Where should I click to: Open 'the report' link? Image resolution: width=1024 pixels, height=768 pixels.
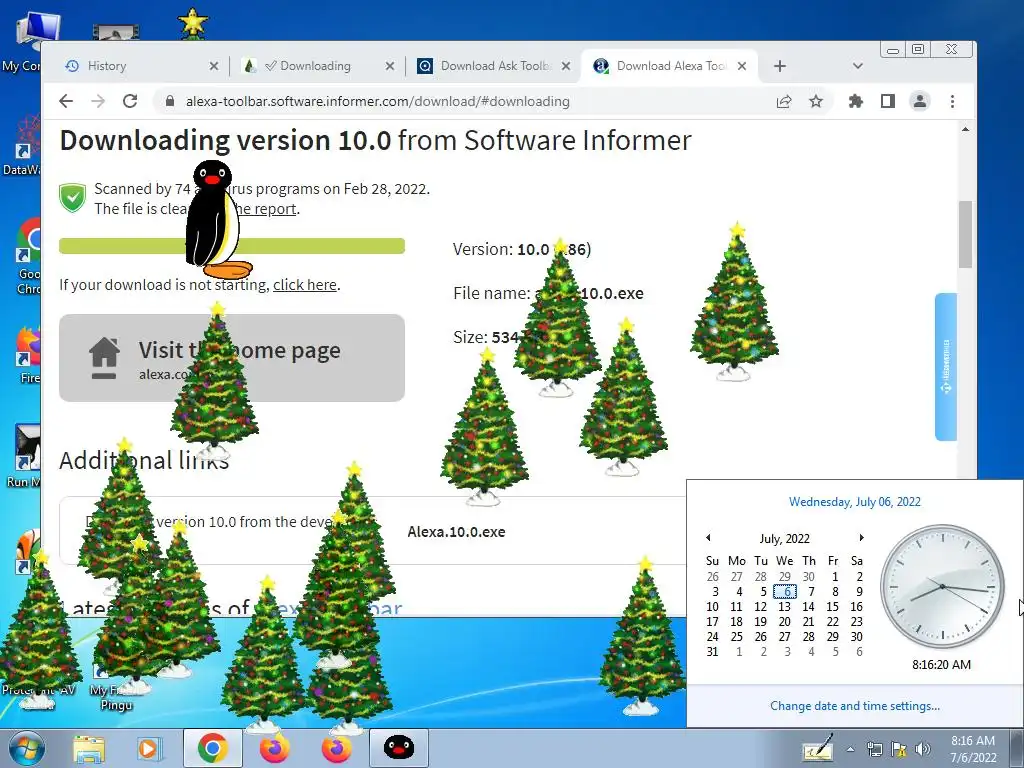(266, 209)
